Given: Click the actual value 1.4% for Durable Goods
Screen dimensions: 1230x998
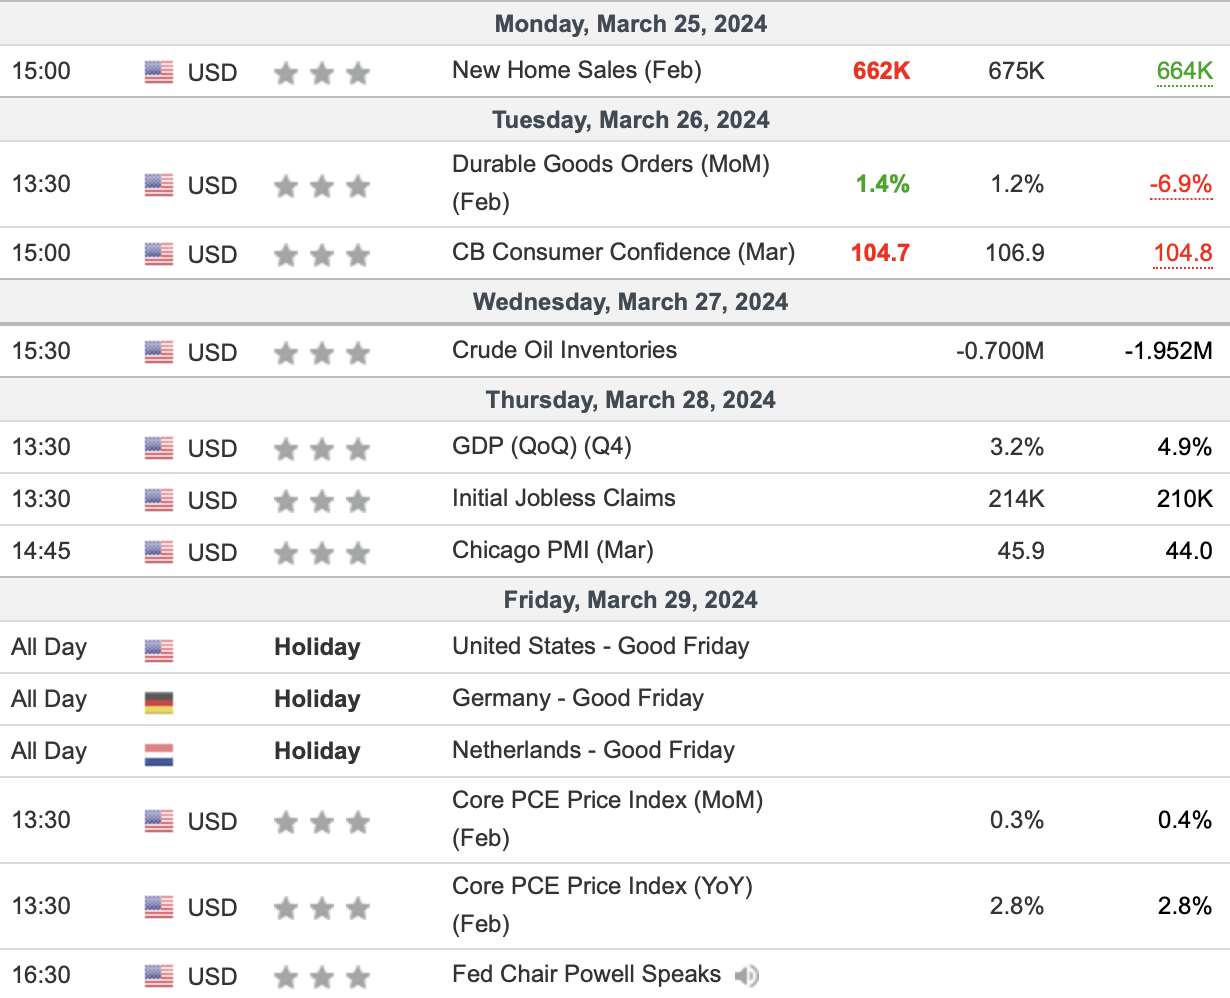Looking at the screenshot, I should pos(882,184).
